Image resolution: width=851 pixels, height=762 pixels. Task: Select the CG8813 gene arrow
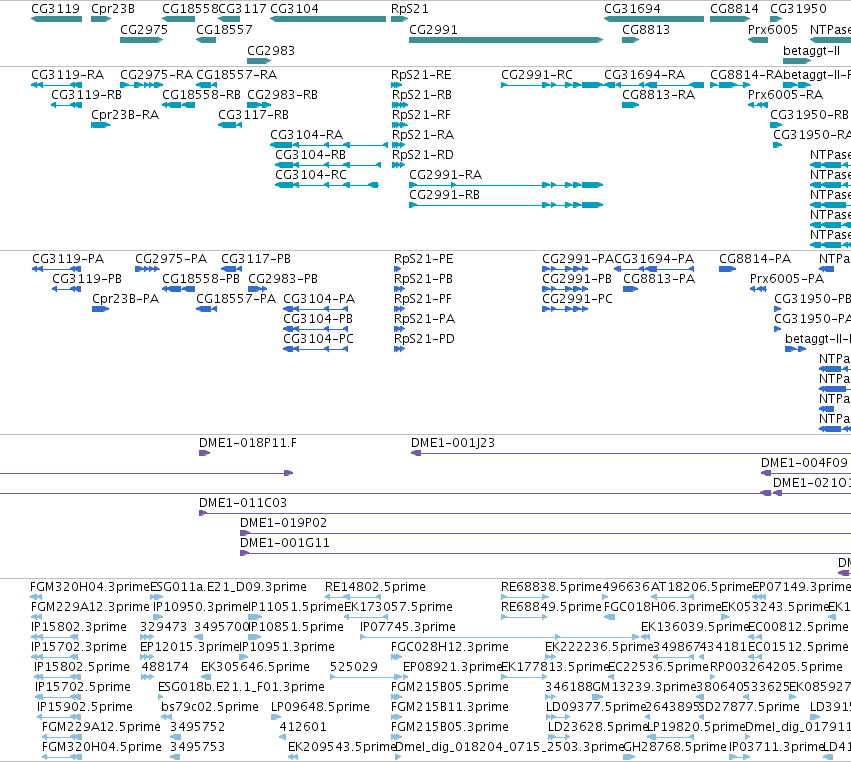631,40
